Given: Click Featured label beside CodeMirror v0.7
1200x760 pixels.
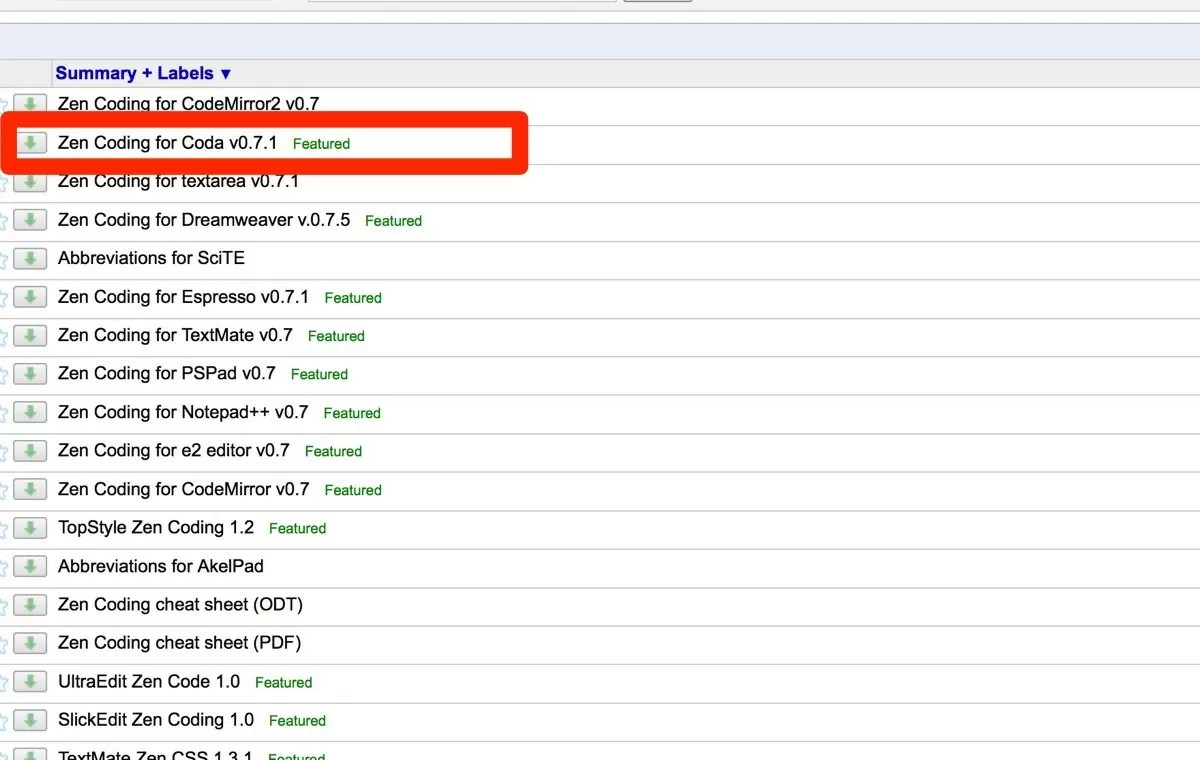Looking at the screenshot, I should [x=353, y=490].
